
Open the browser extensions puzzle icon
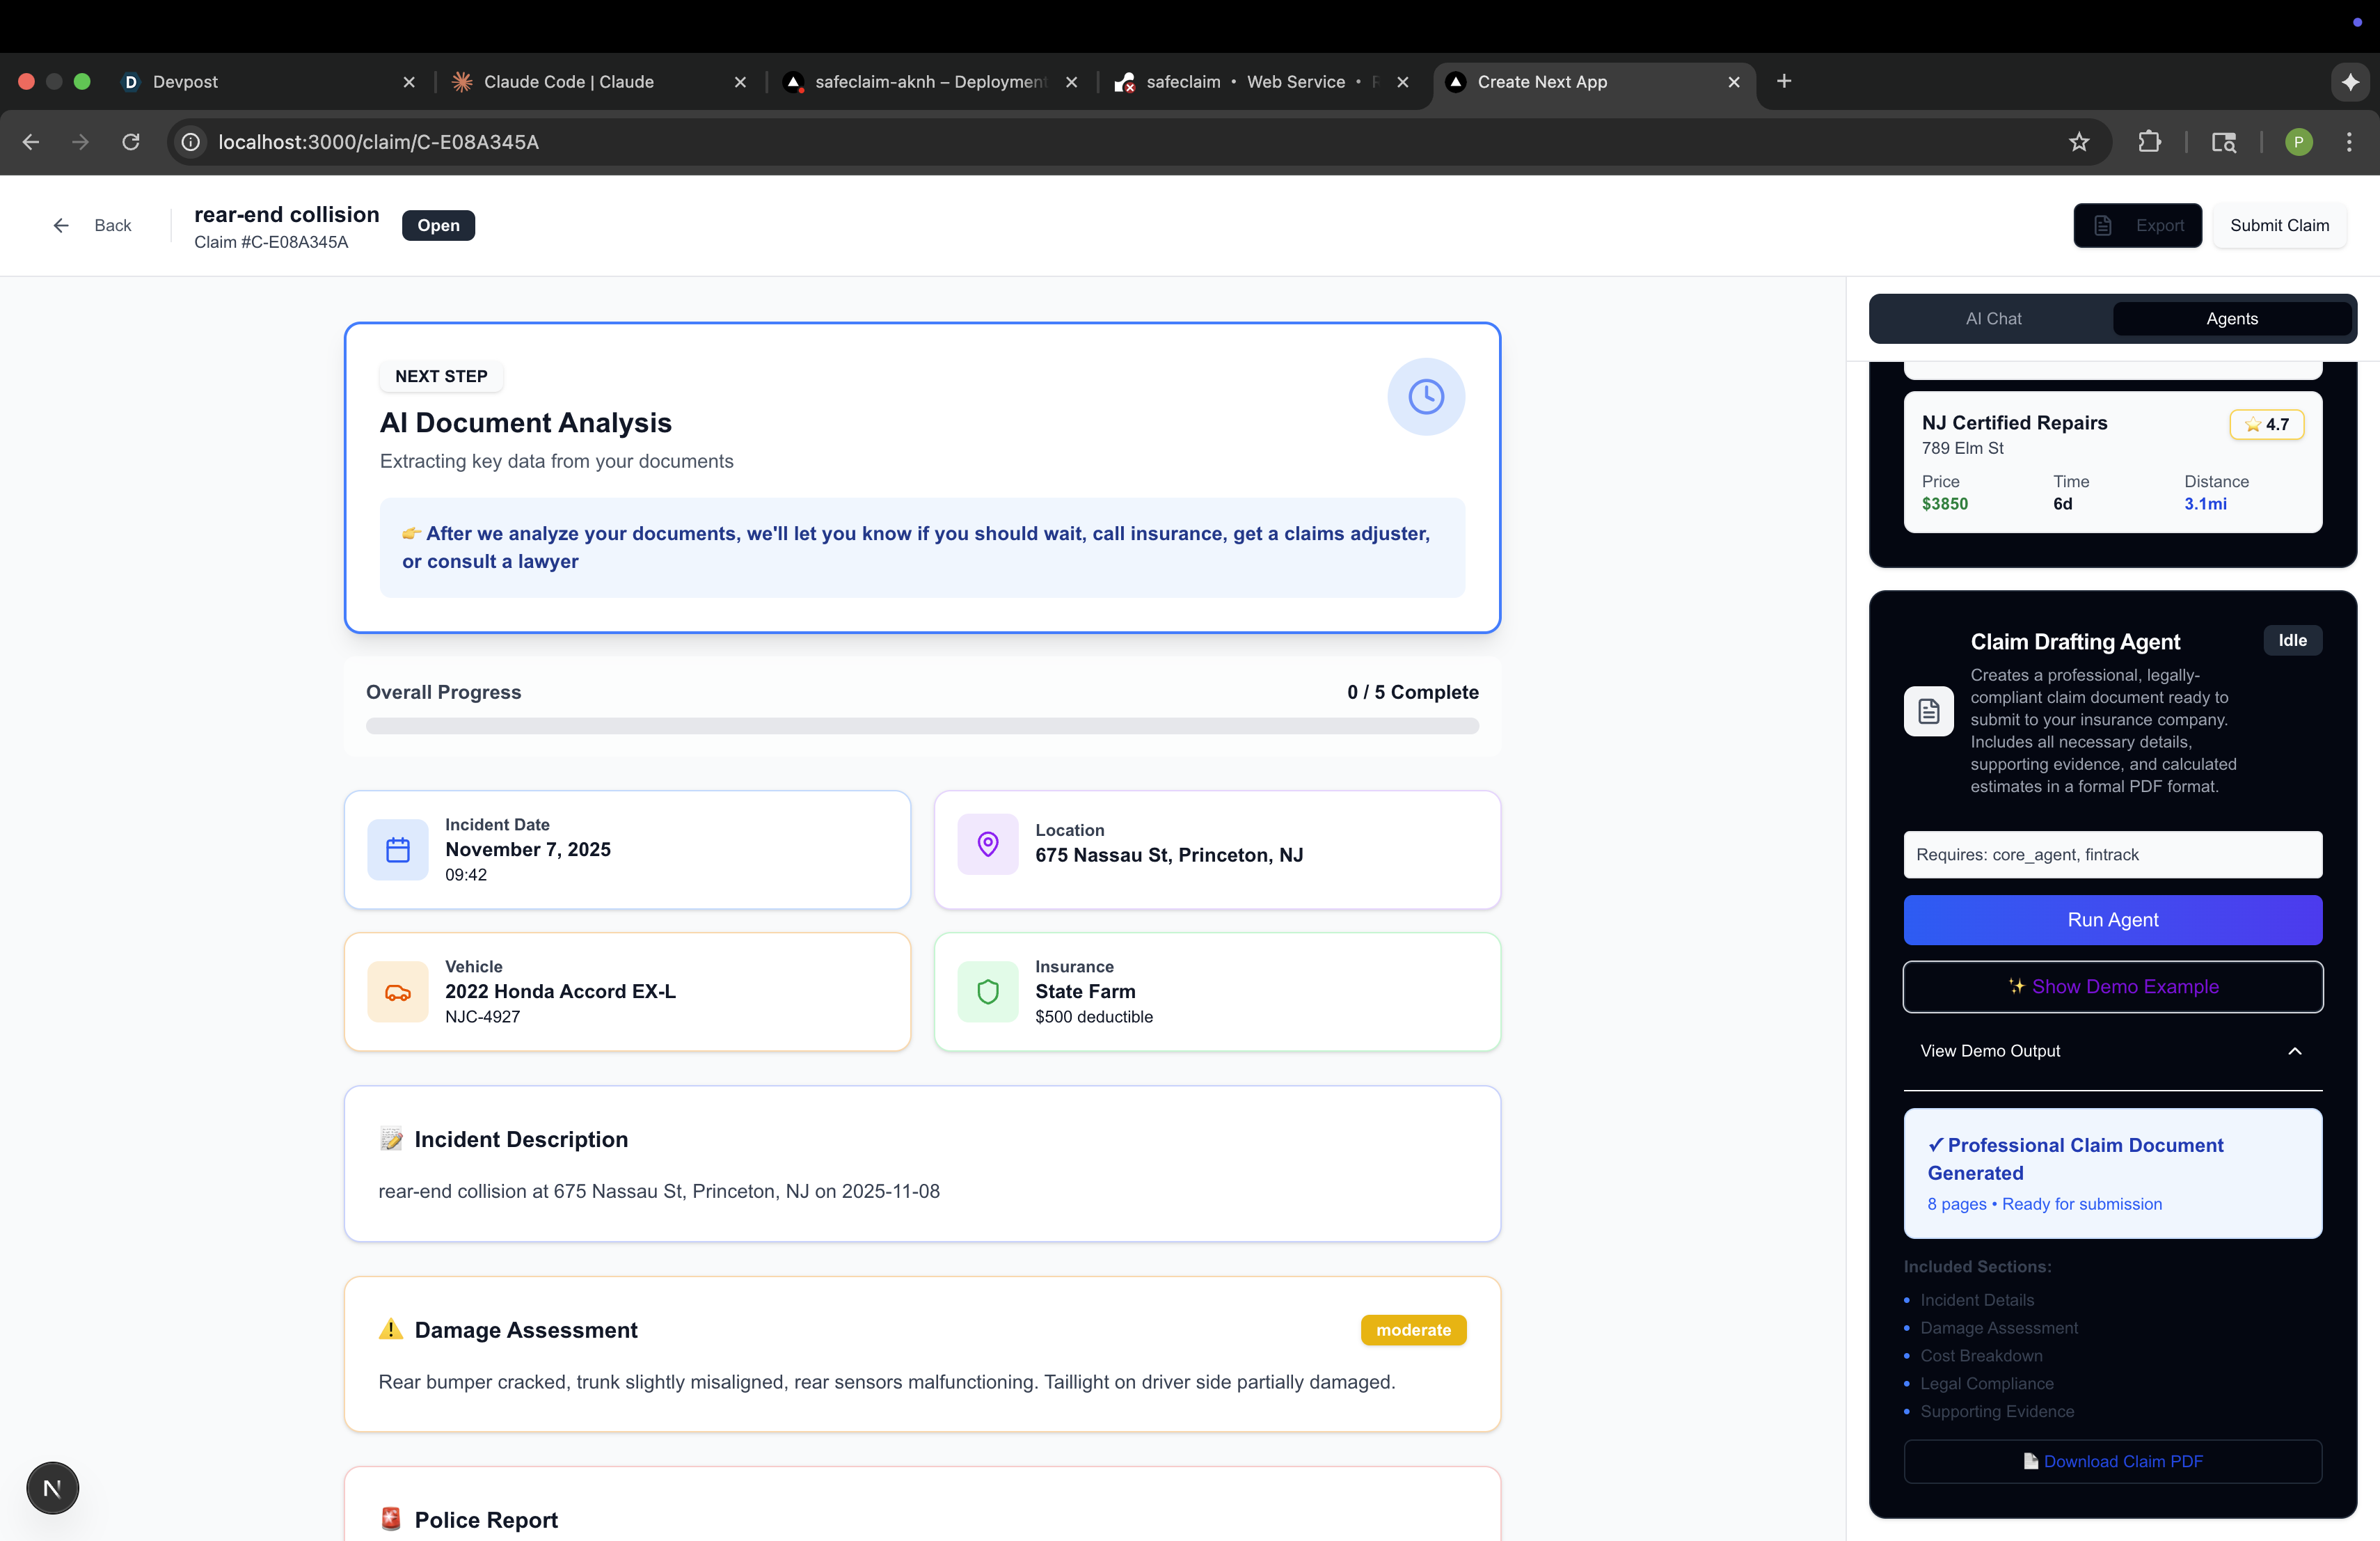tap(2149, 142)
